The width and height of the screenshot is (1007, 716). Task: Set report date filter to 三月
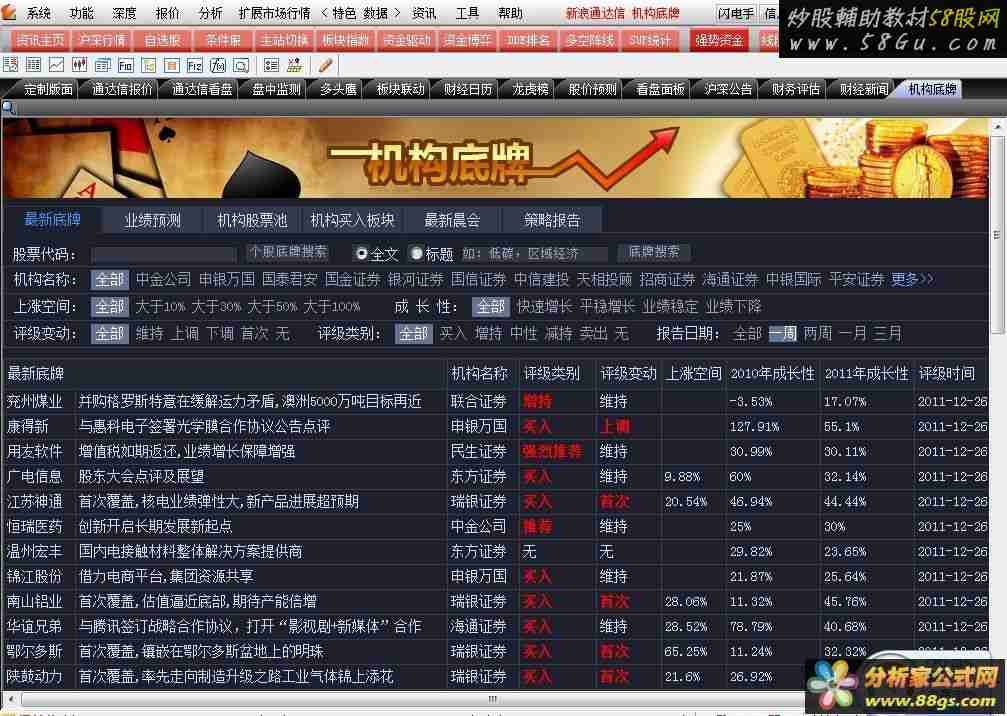(x=888, y=334)
